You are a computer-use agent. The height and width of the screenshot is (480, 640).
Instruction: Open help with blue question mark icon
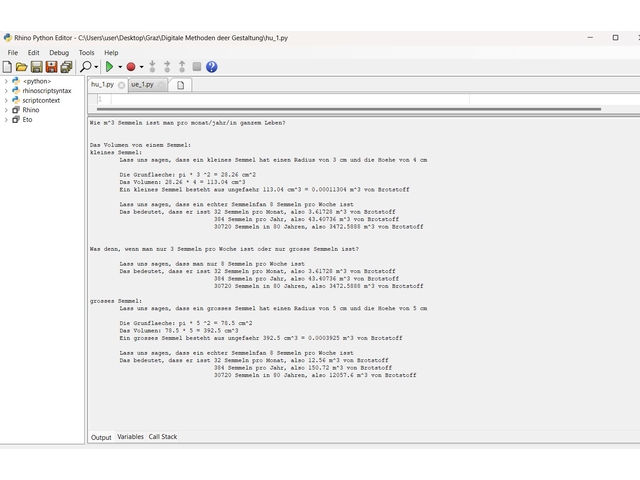point(211,67)
